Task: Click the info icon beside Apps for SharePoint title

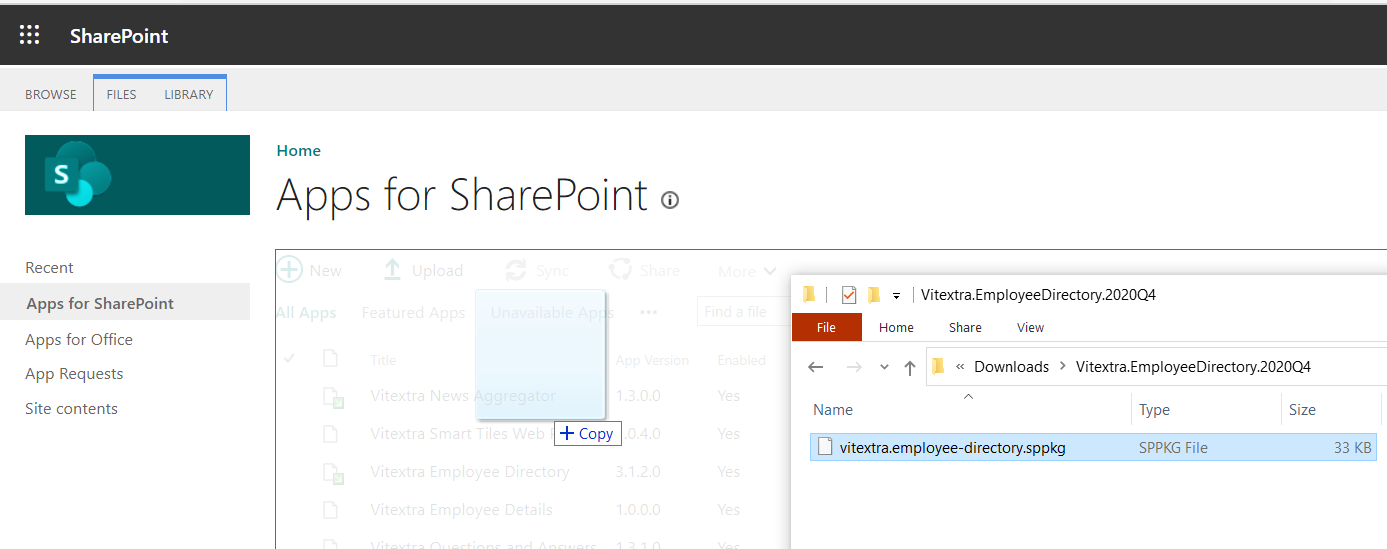Action: pos(670,200)
